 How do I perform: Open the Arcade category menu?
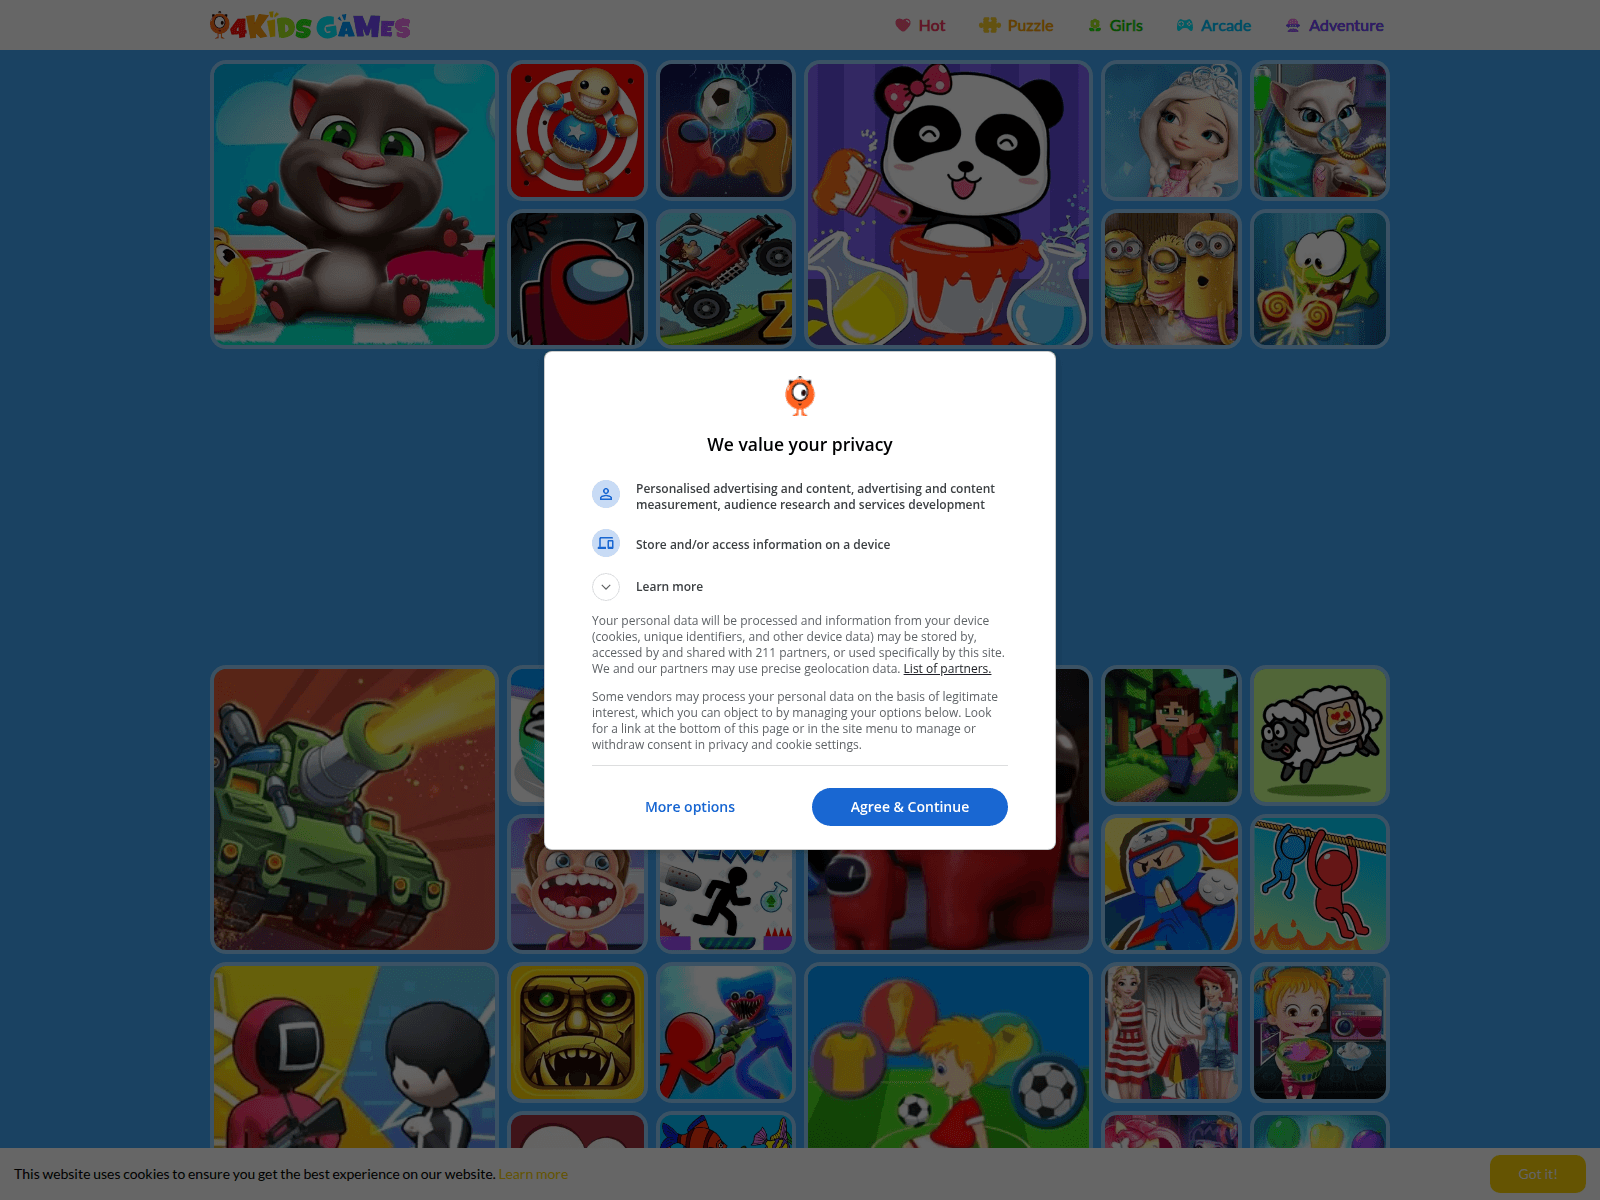coord(1214,26)
